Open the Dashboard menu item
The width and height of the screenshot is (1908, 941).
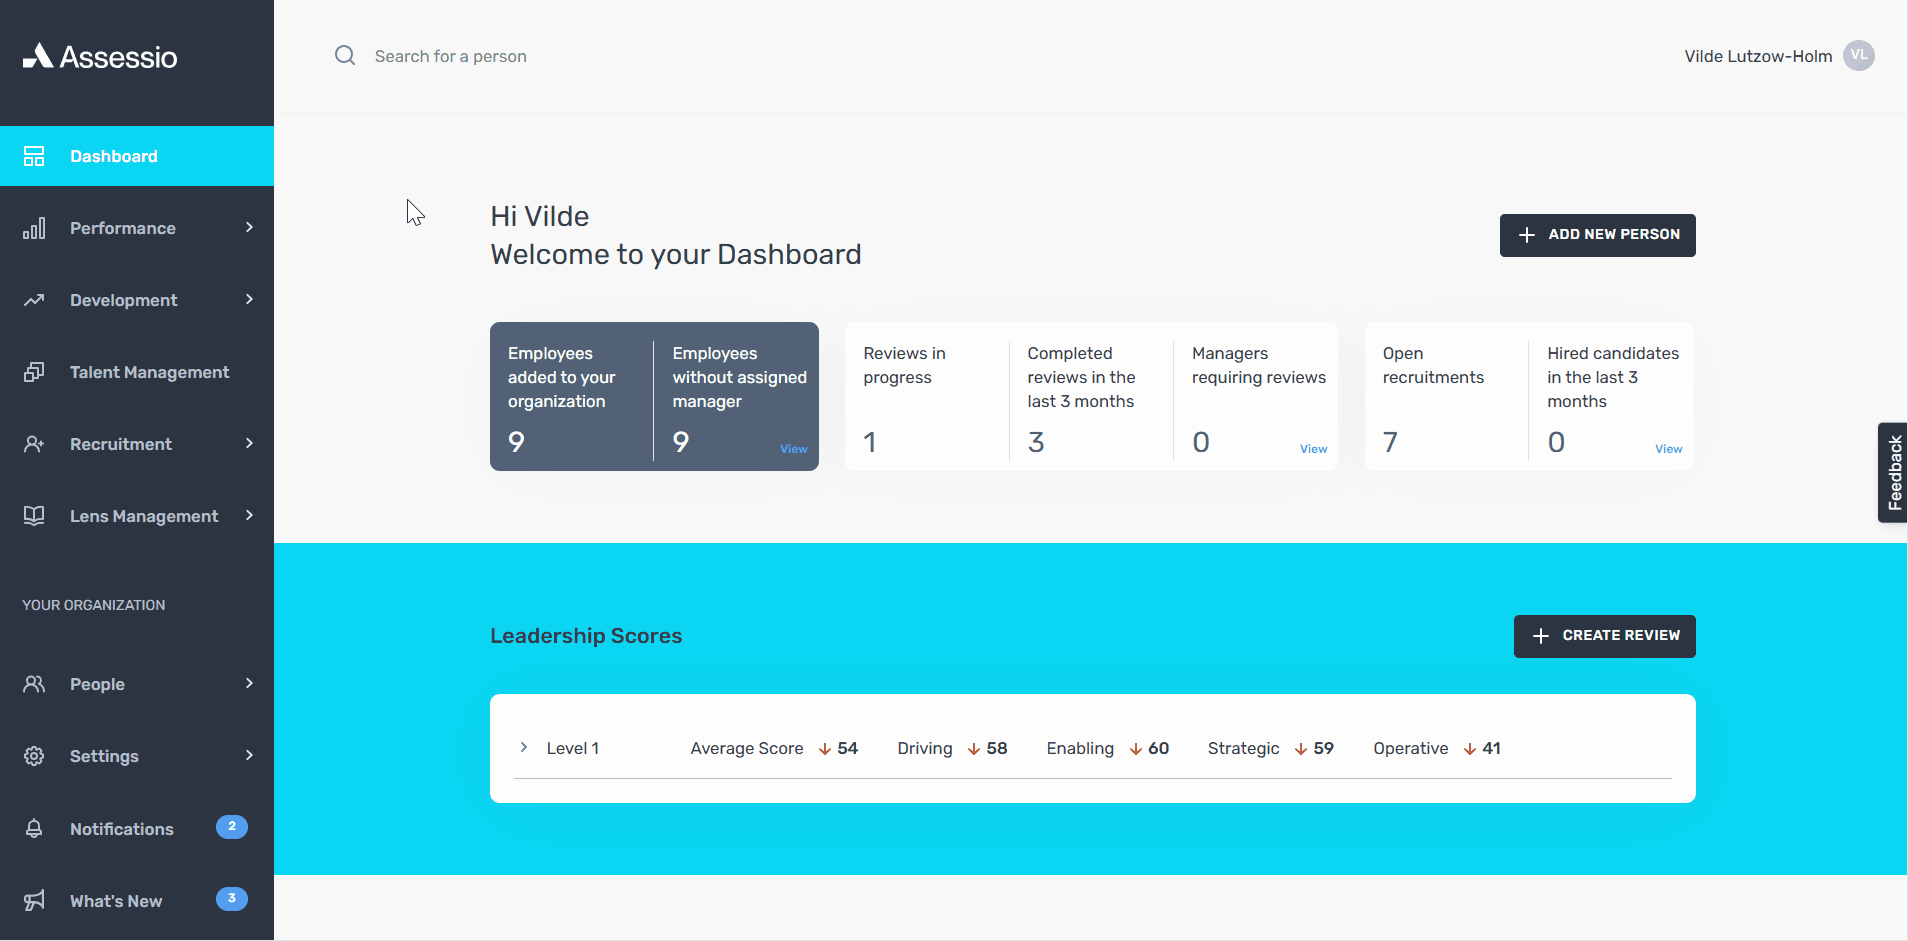coord(113,156)
